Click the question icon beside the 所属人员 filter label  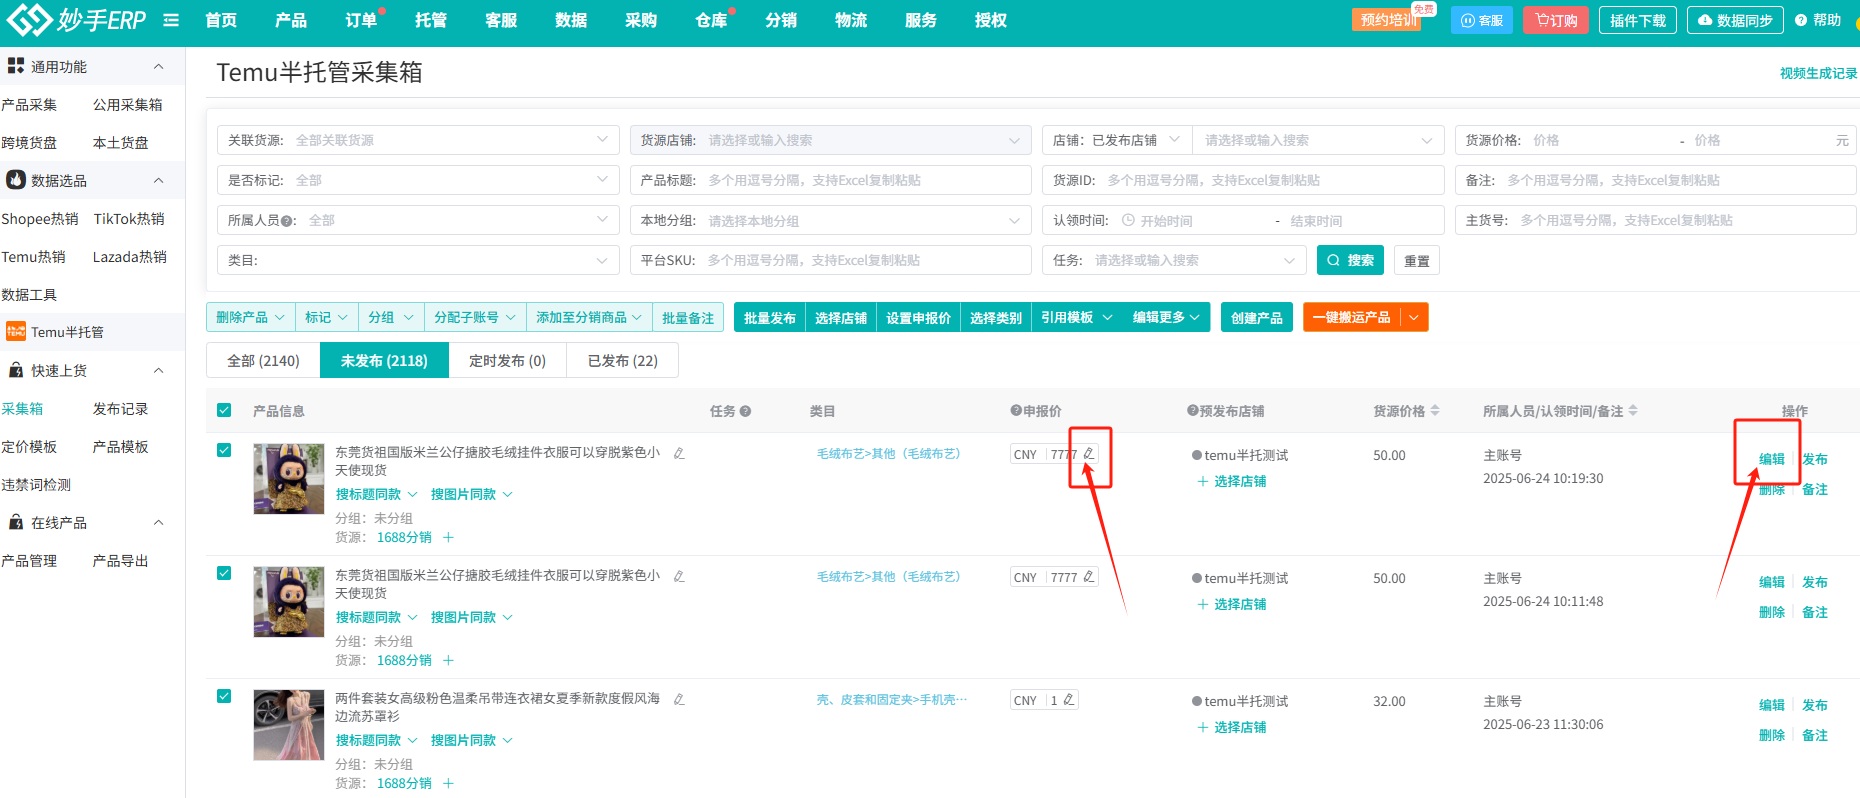(x=287, y=221)
